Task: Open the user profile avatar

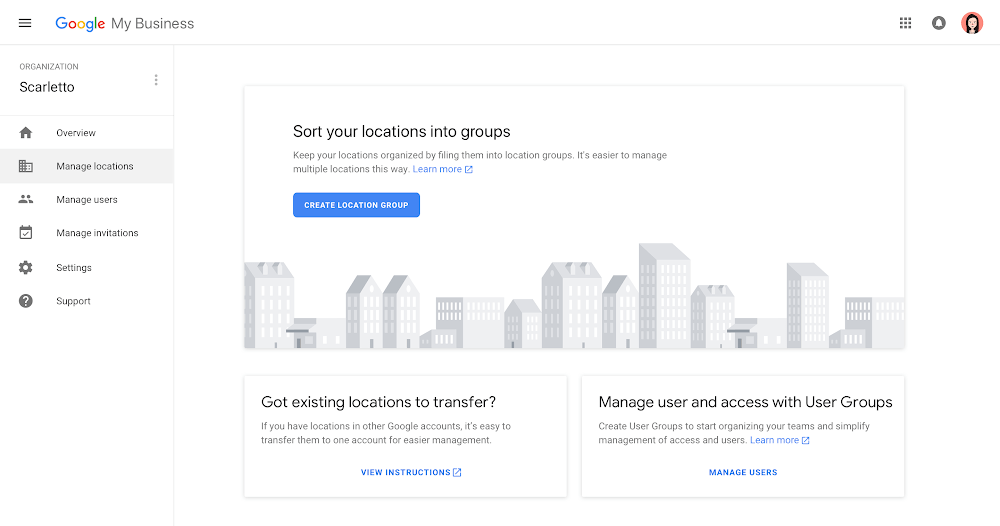Action: pos(972,23)
